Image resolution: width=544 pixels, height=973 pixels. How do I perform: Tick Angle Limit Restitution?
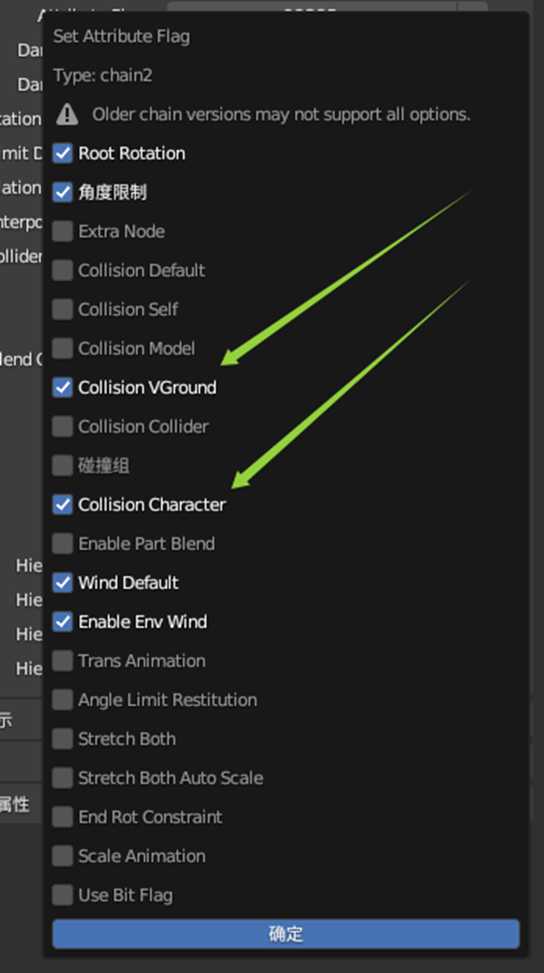[x=63, y=700]
